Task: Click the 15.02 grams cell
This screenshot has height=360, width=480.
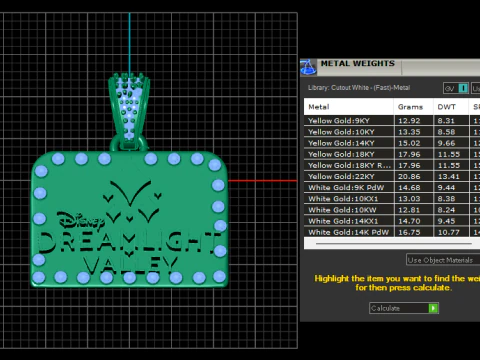Action: [x=413, y=143]
